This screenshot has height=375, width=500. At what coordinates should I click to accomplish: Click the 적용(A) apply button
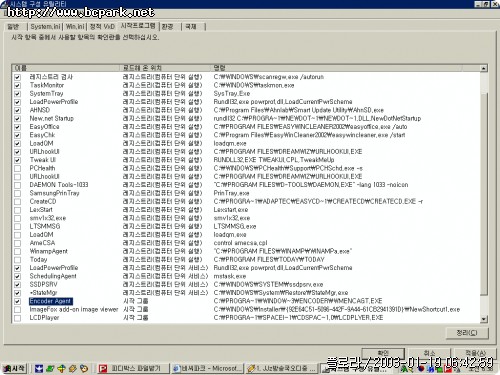point(476,353)
